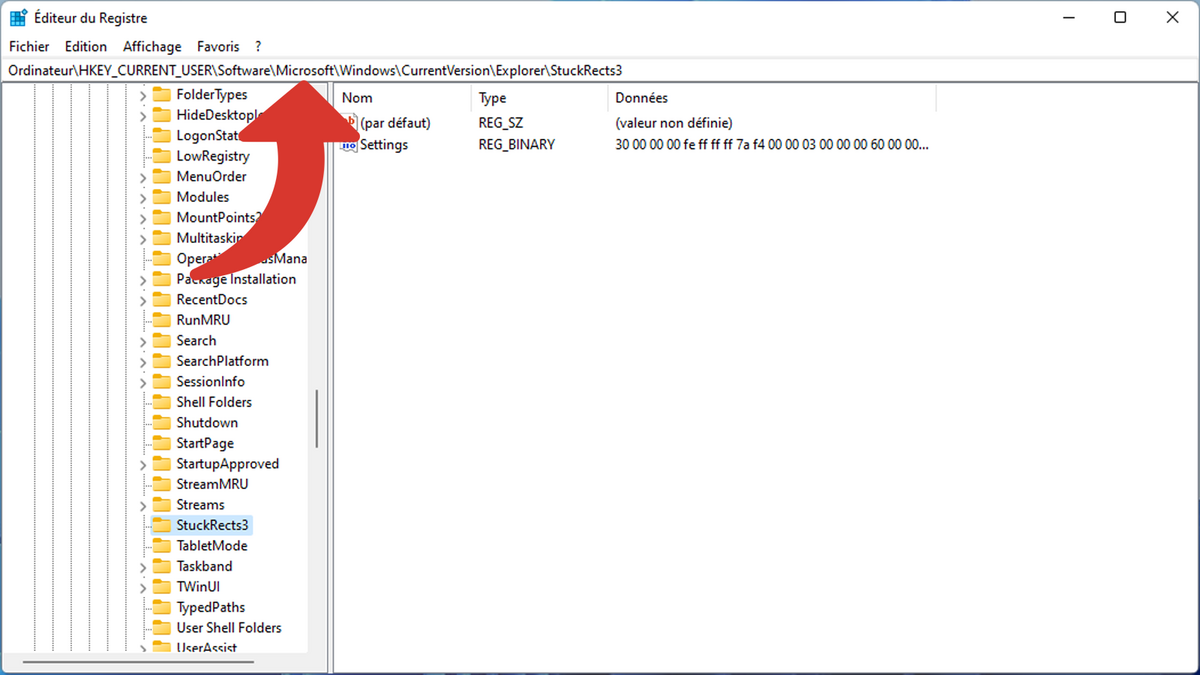This screenshot has width=1200, height=675.
Task: Click the folder icon of the Search key
Action: coord(161,341)
